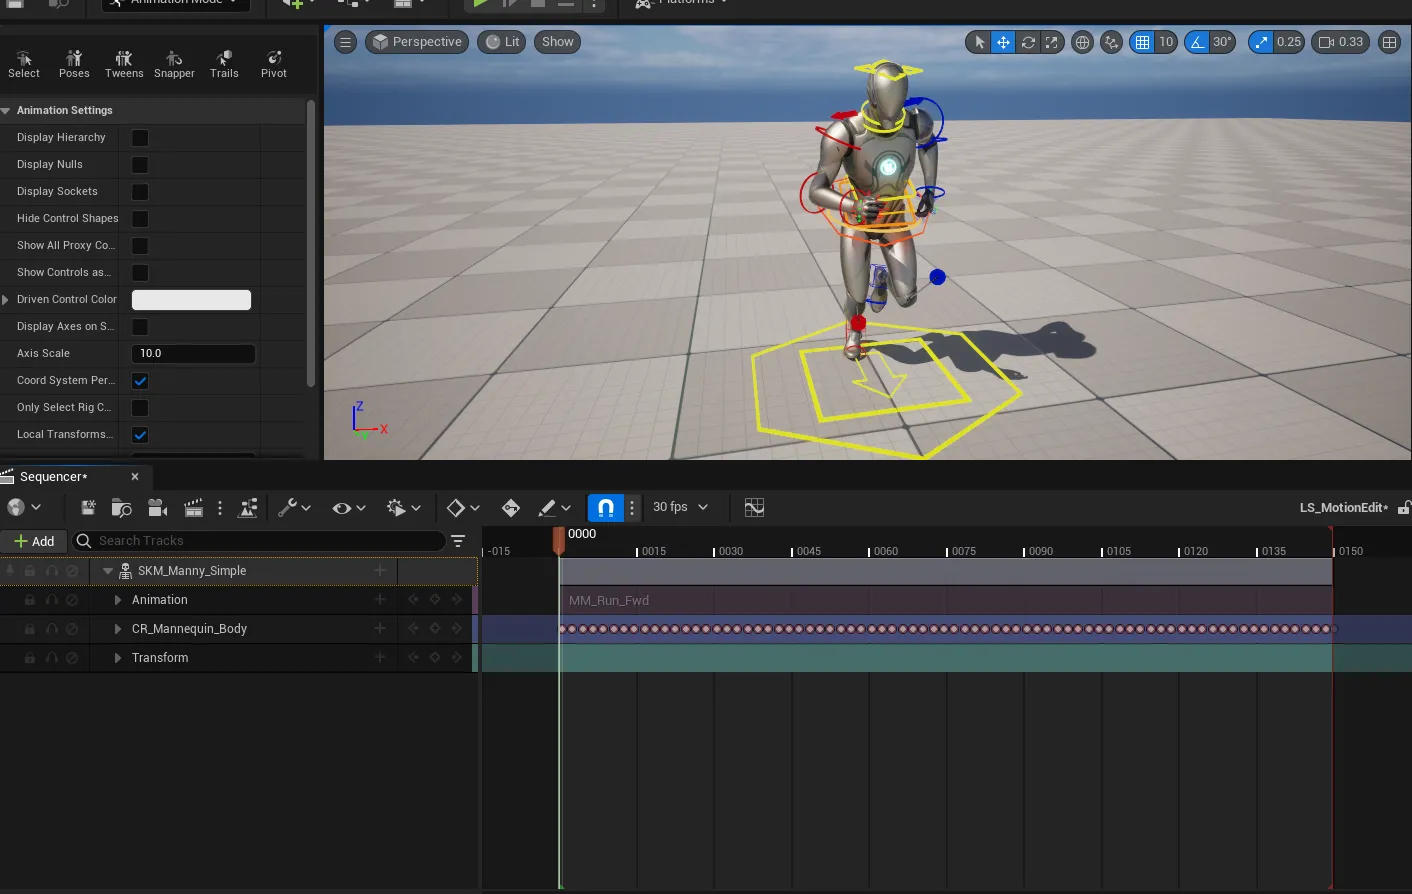Uncheck Coord System Per Widget checkbox
This screenshot has height=894, width=1412.
[x=140, y=381]
